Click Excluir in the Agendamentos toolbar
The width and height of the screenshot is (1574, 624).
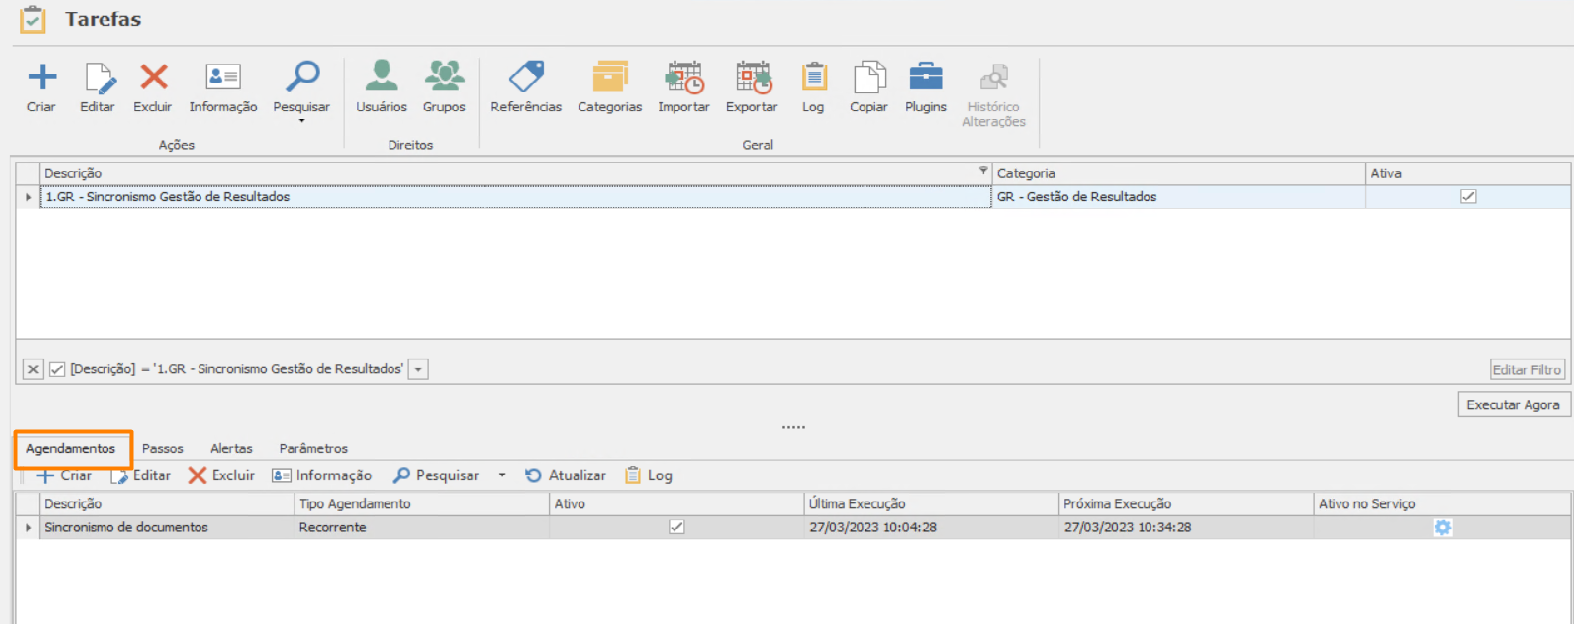click(x=222, y=476)
